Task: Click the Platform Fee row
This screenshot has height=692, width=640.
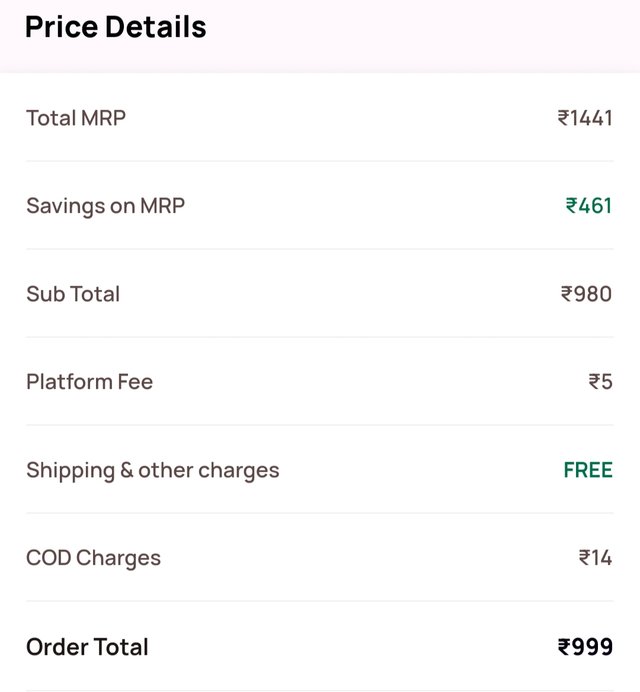Action: (x=320, y=382)
